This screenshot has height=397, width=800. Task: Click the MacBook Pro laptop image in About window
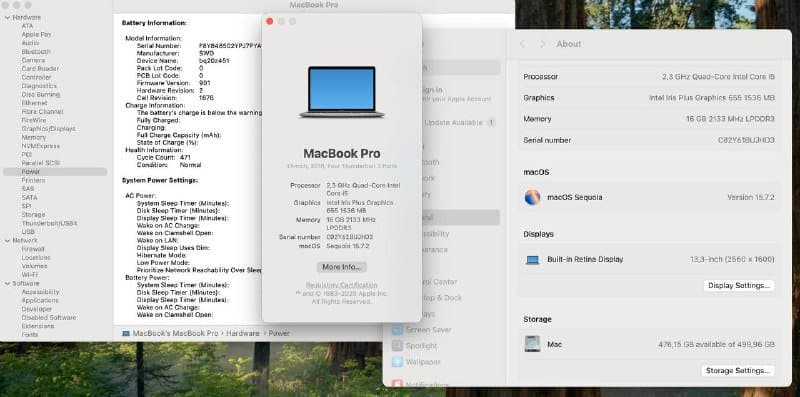tap(342, 92)
